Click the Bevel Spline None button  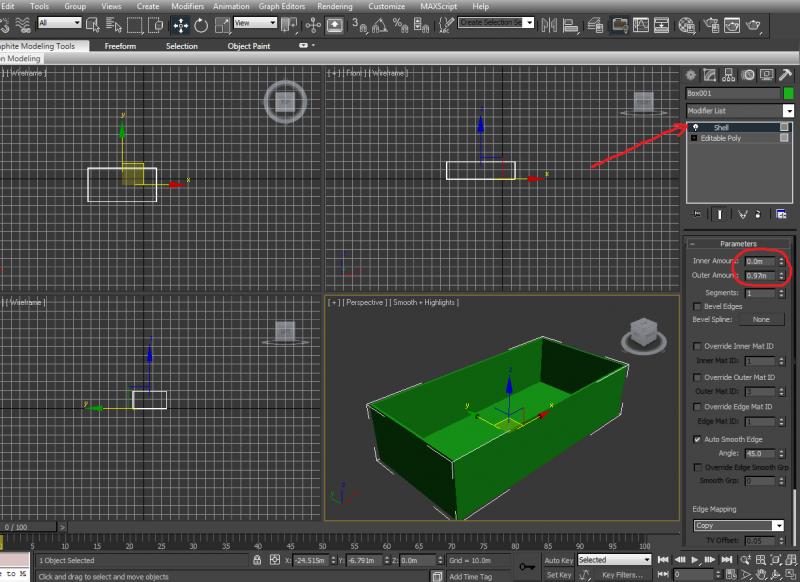[761, 320]
